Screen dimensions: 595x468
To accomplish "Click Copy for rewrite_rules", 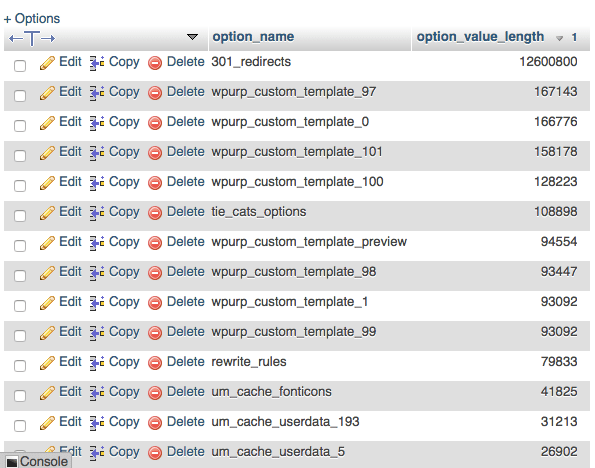I will pos(124,362).
